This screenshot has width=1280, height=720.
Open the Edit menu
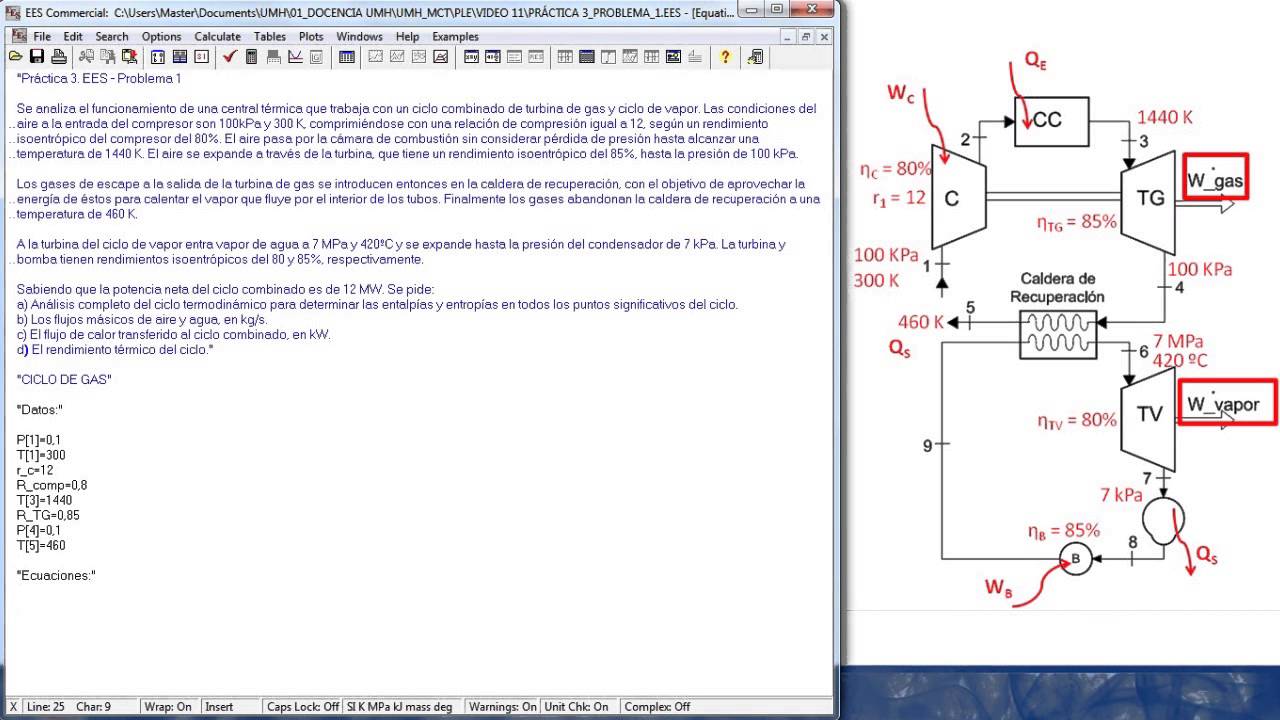tap(73, 36)
